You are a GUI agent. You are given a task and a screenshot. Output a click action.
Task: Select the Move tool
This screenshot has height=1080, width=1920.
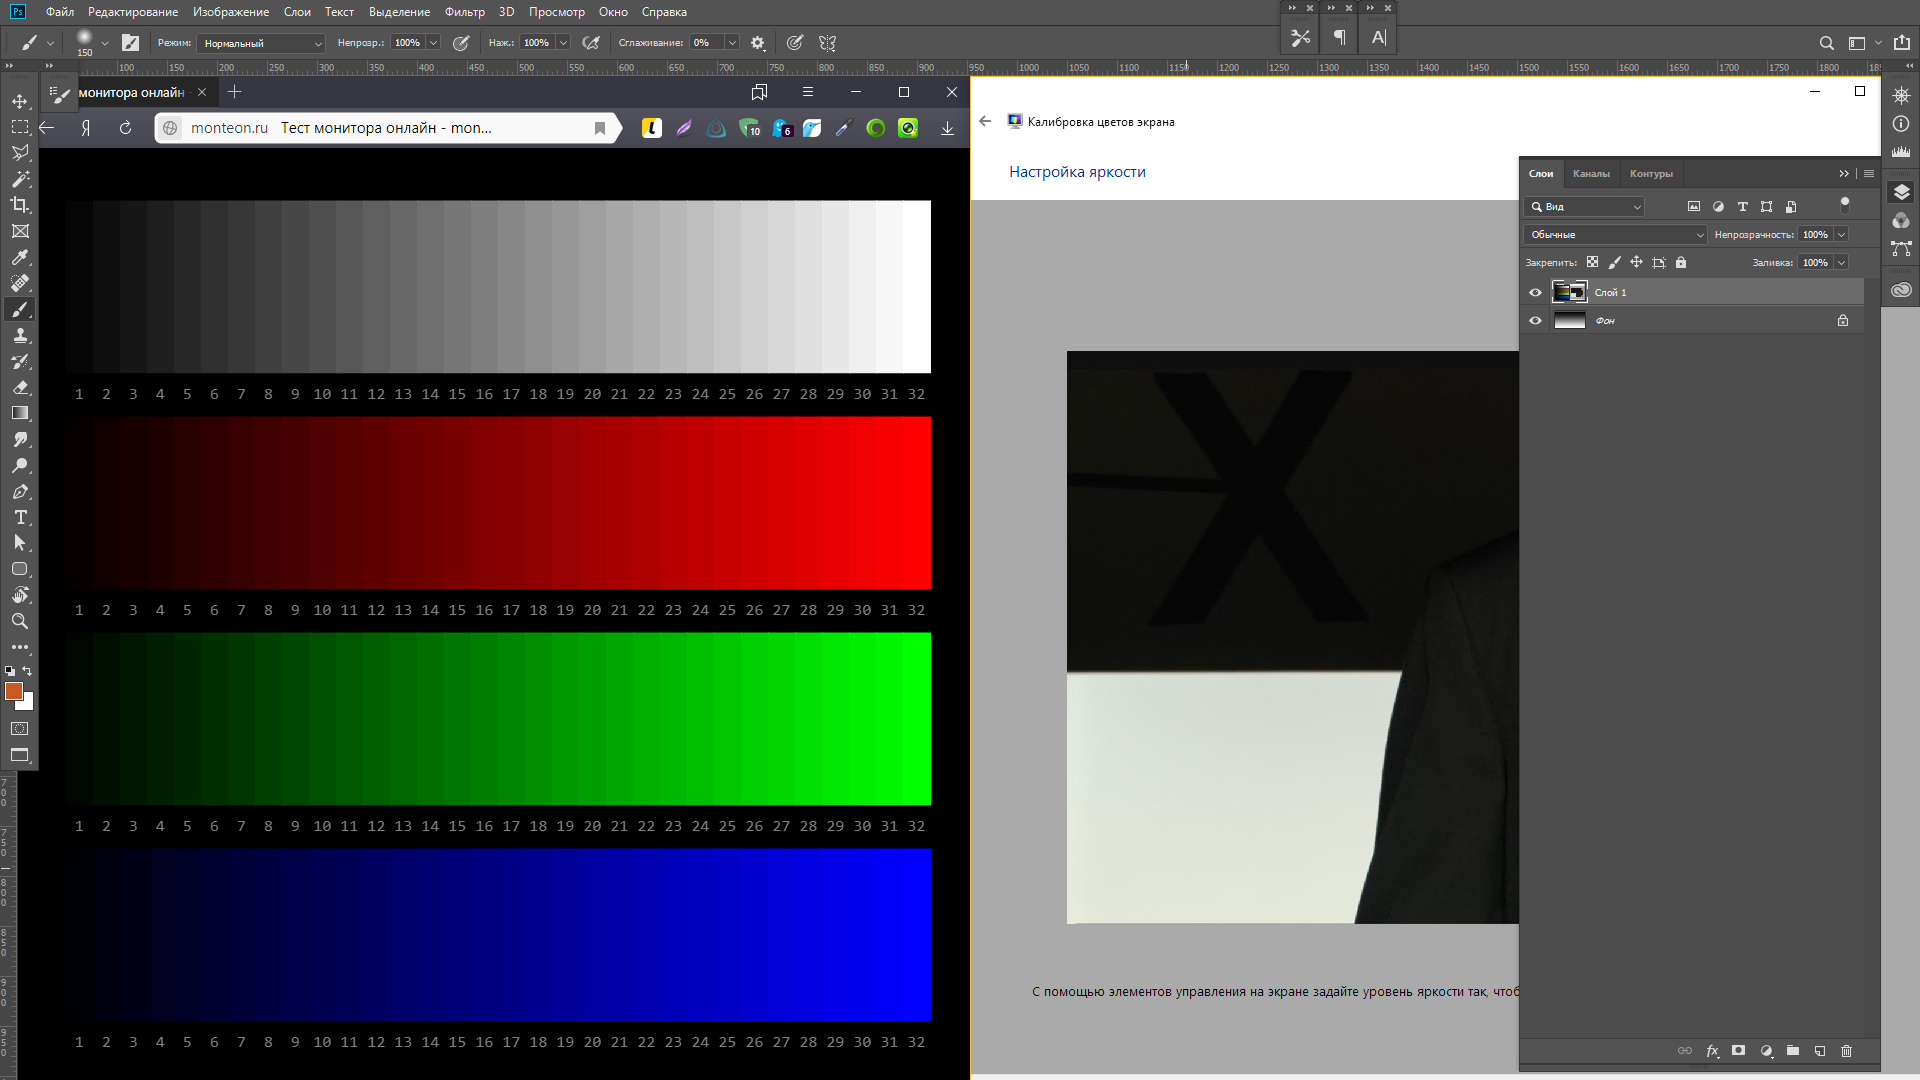[x=20, y=101]
